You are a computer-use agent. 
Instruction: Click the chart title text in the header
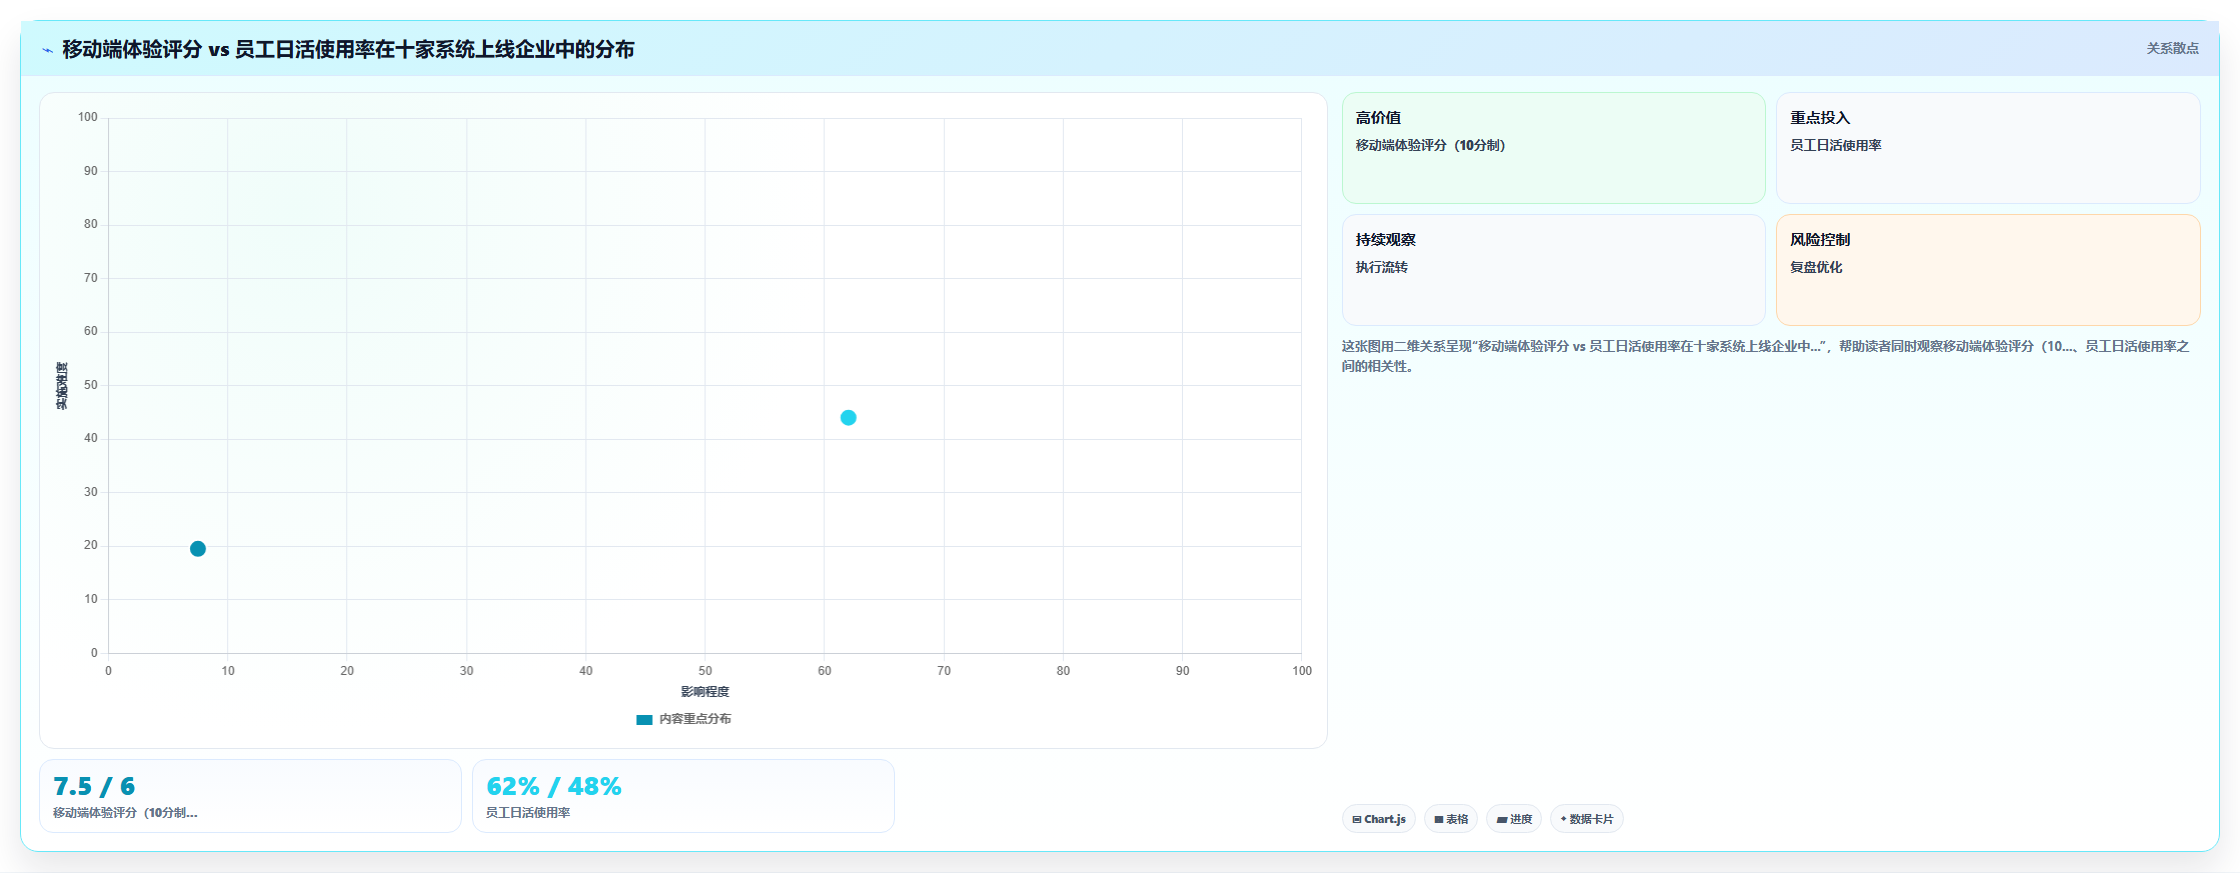point(348,49)
